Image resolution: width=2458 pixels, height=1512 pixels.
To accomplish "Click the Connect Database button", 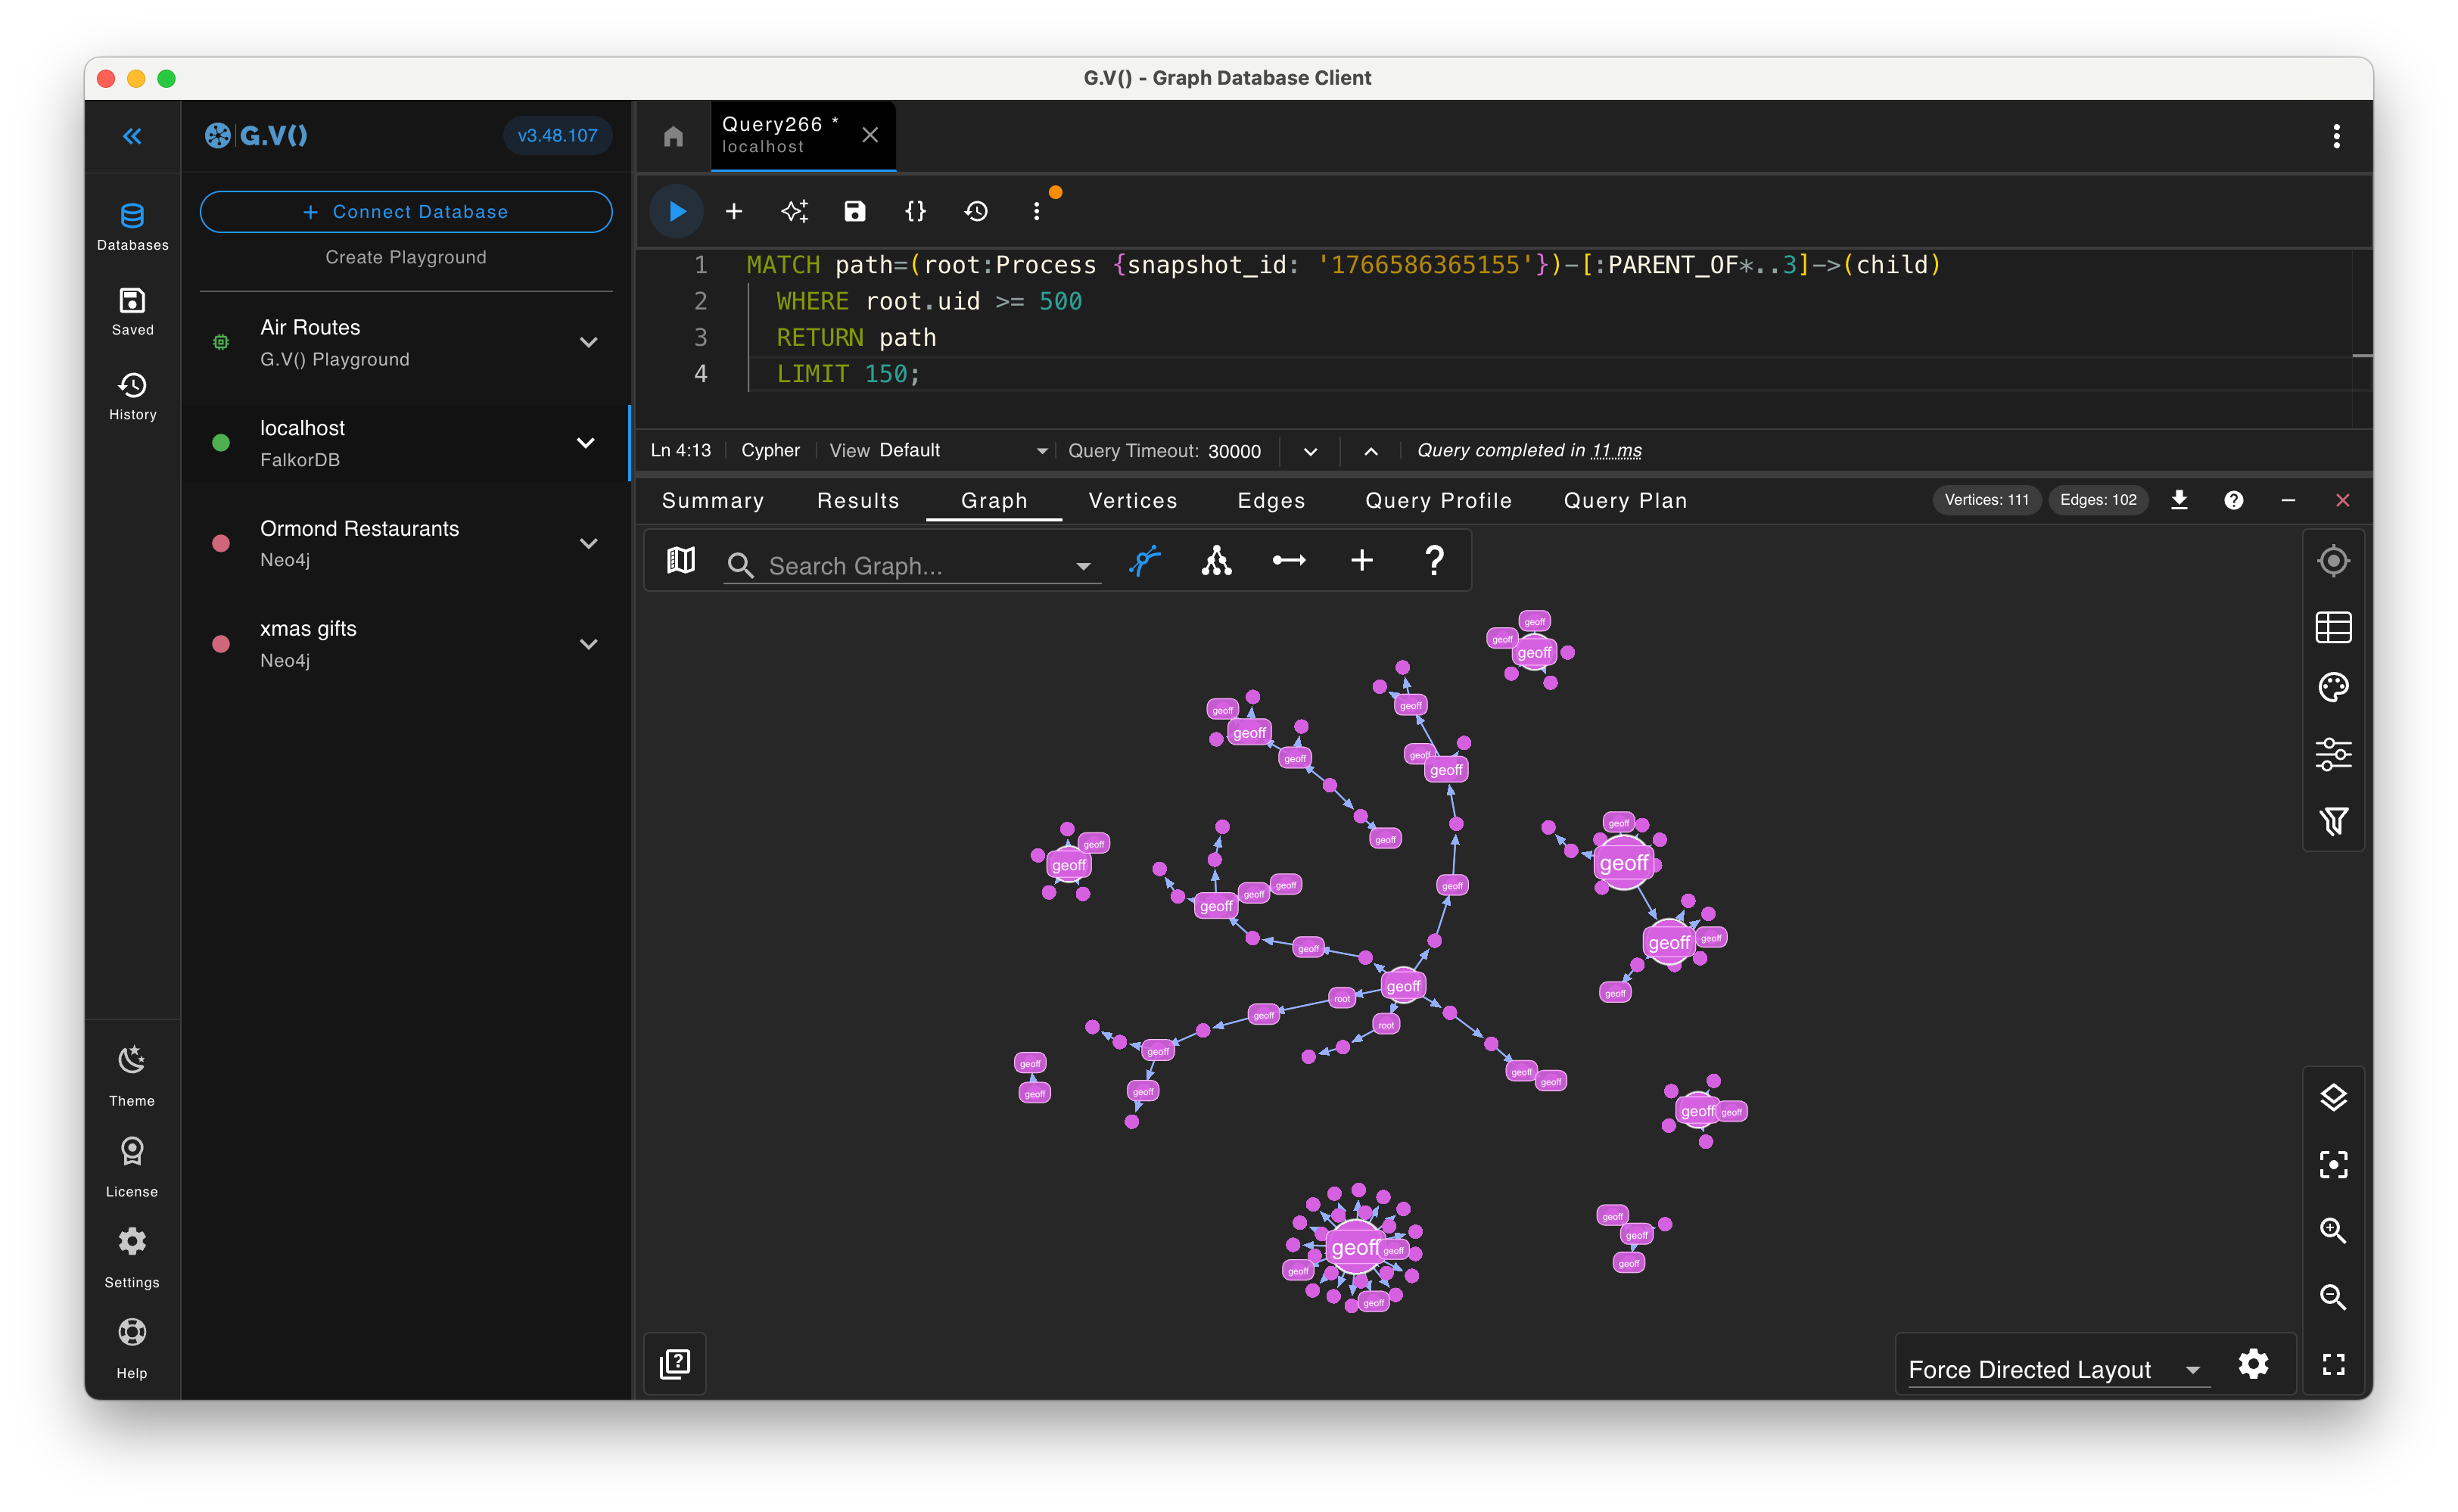I will click(405, 211).
